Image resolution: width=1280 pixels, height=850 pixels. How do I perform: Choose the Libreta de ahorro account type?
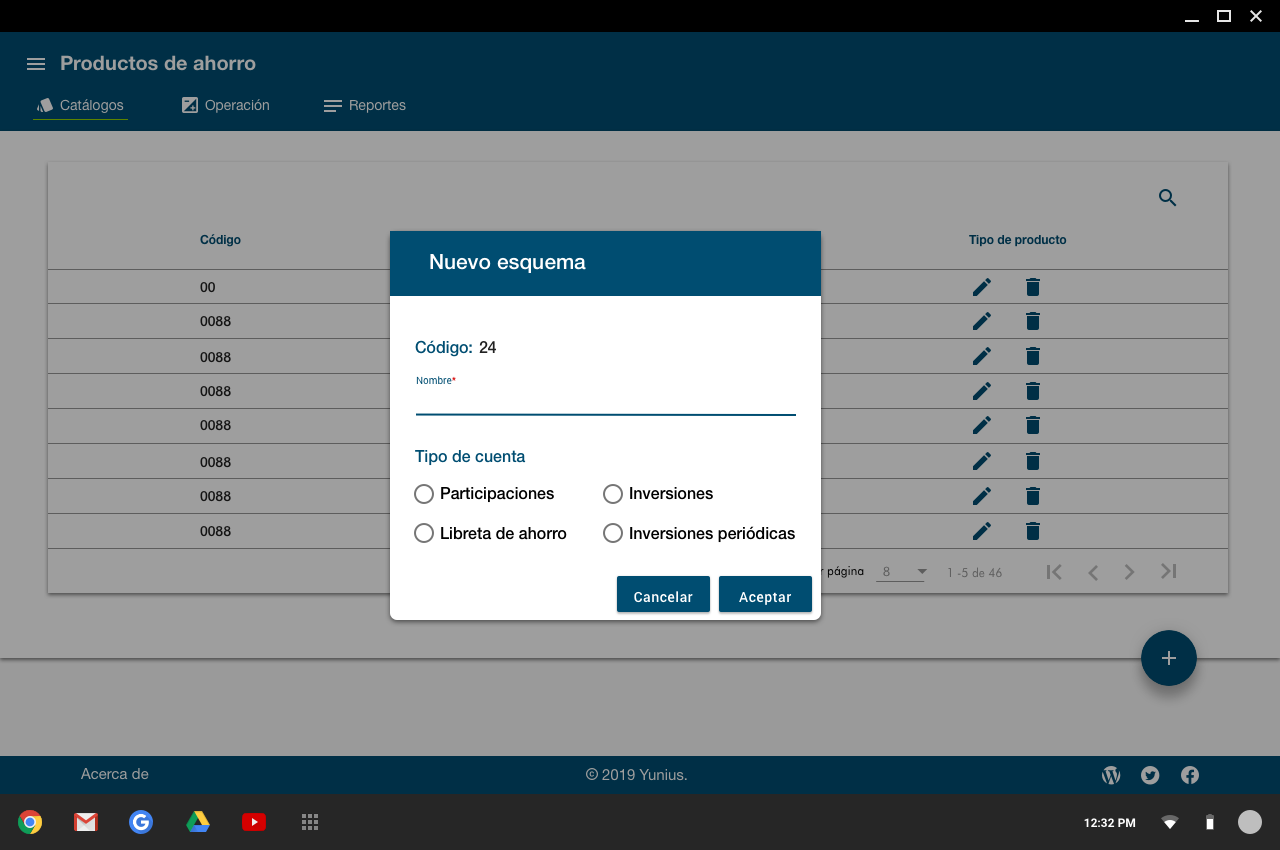(424, 534)
